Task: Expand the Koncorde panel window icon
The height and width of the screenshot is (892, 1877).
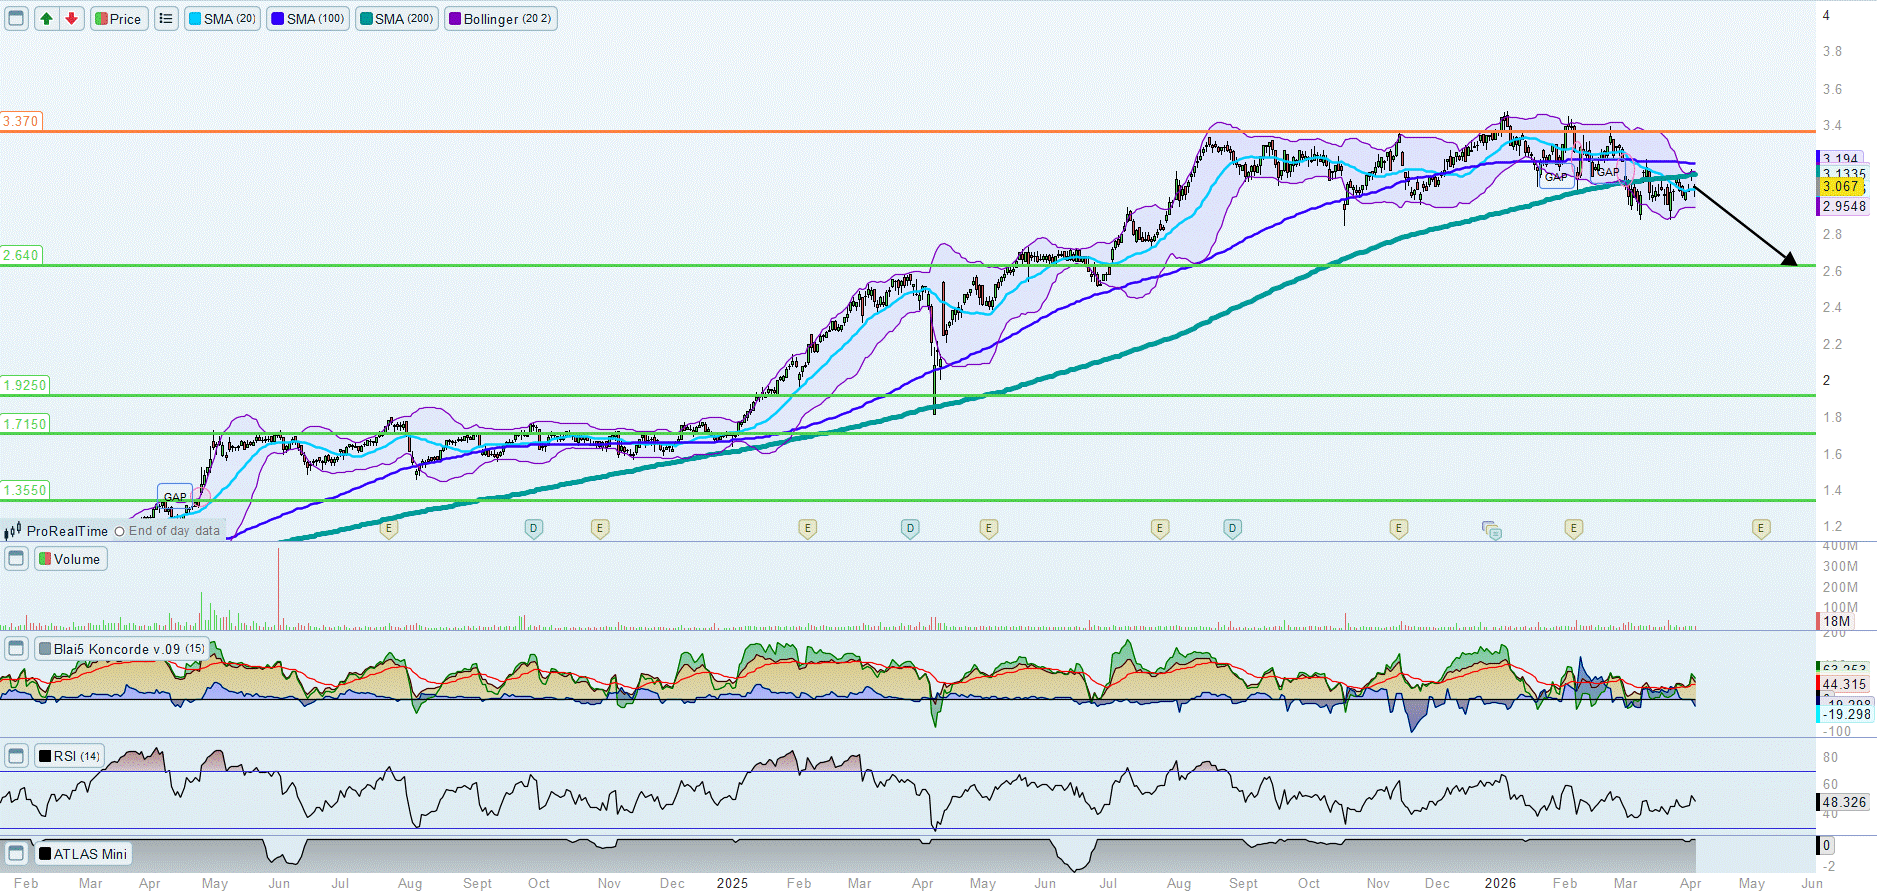Action: click(x=16, y=649)
